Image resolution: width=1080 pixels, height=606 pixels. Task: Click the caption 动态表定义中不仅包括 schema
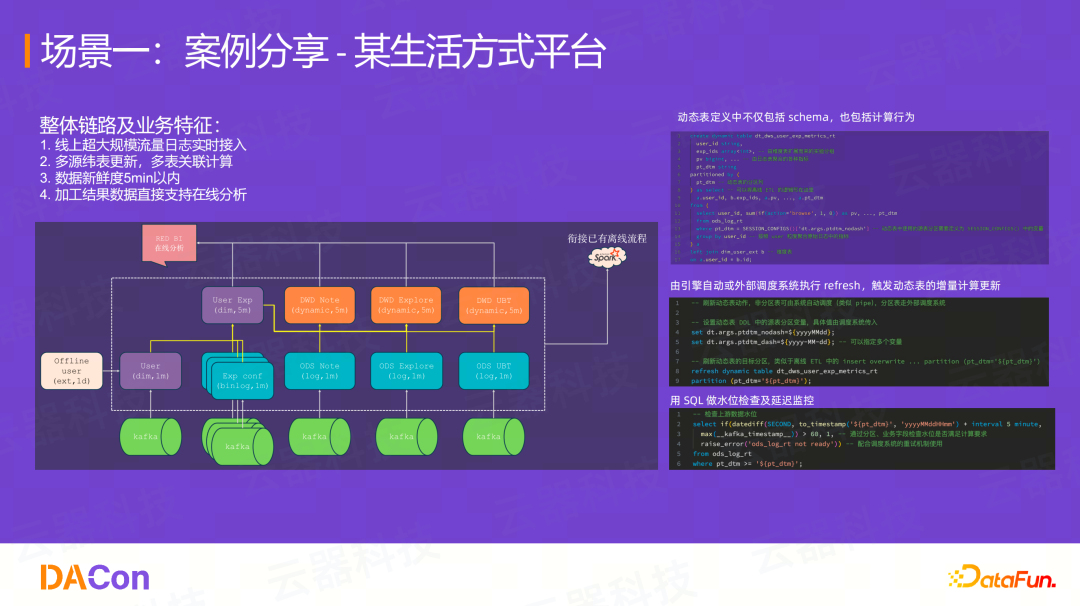pos(796,117)
